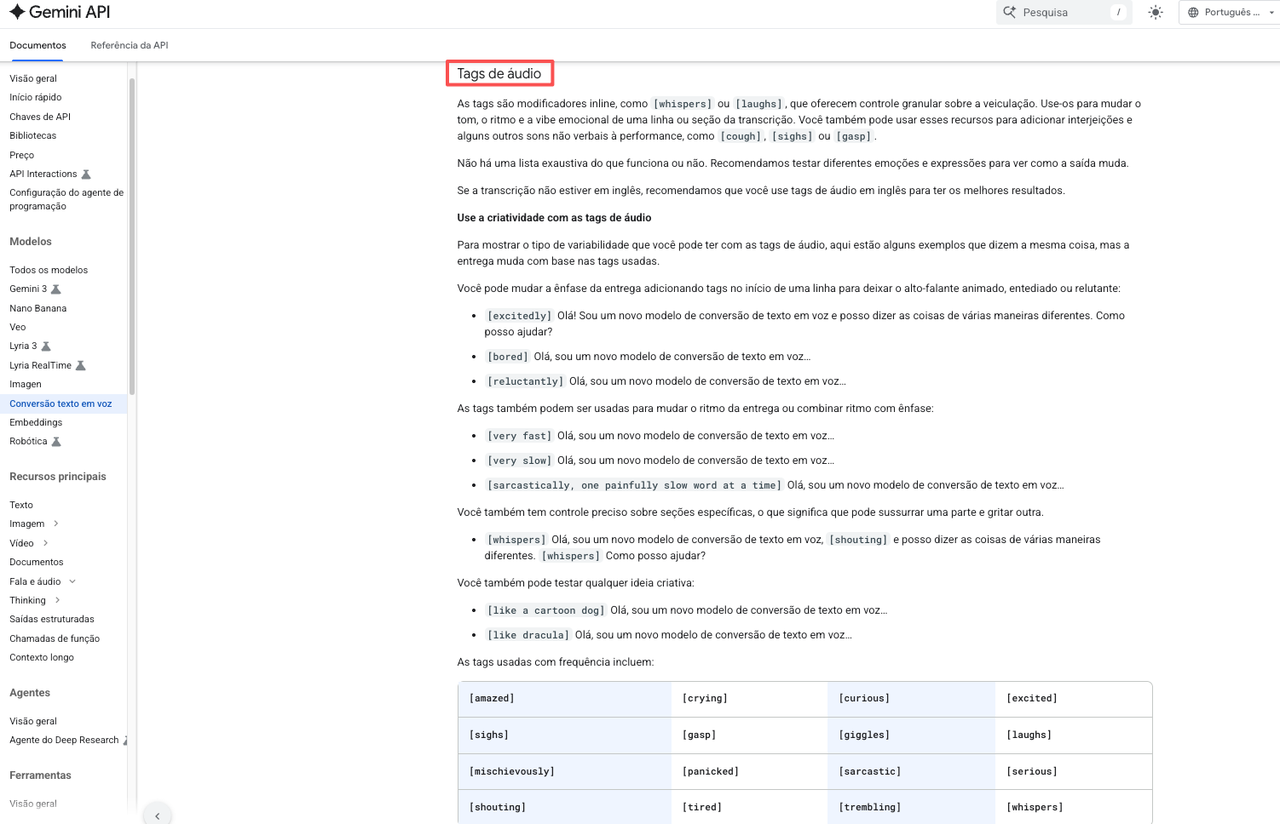Click the [mischievously] table cell
Image resolution: width=1280 pixels, height=824 pixels.
(564, 772)
